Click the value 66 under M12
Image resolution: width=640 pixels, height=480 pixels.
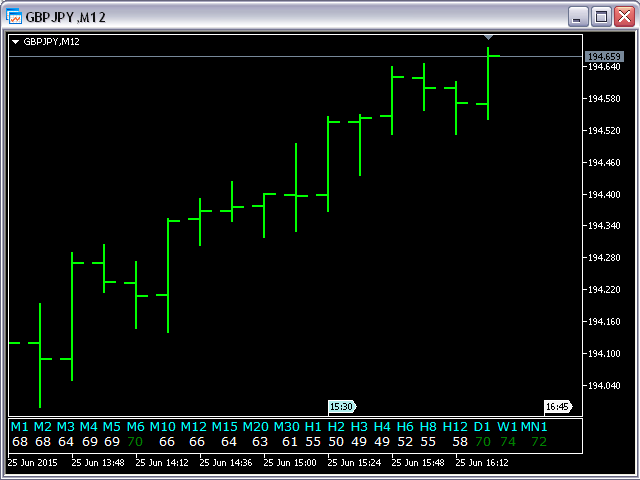pos(197,442)
